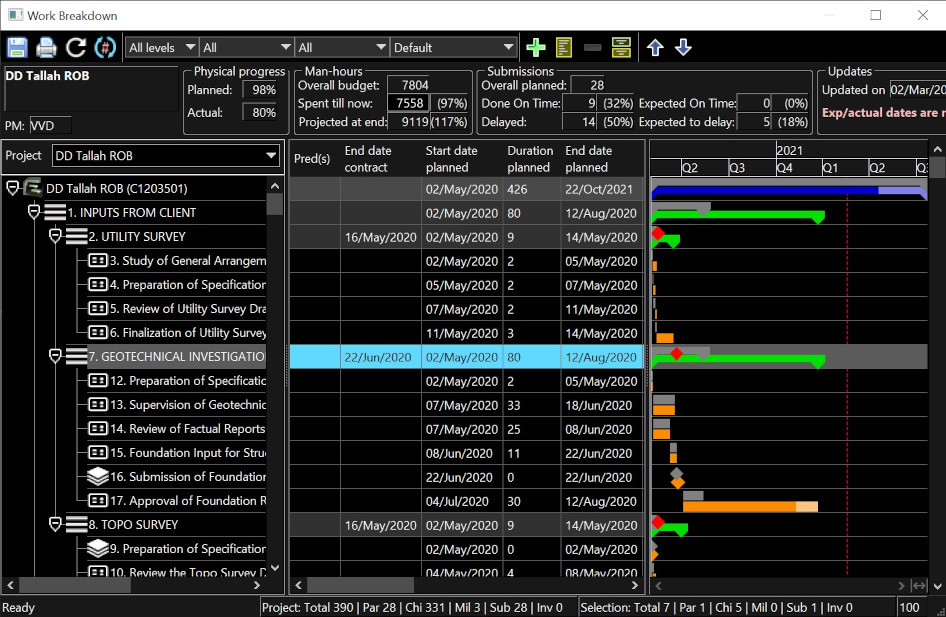Screen dimensions: 946x617
Task: Select 16. Submission of Foundation tree item
Action: click(187, 477)
